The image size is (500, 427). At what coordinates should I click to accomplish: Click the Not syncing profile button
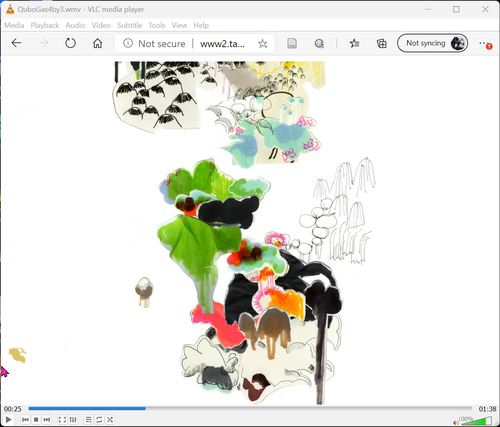point(432,43)
